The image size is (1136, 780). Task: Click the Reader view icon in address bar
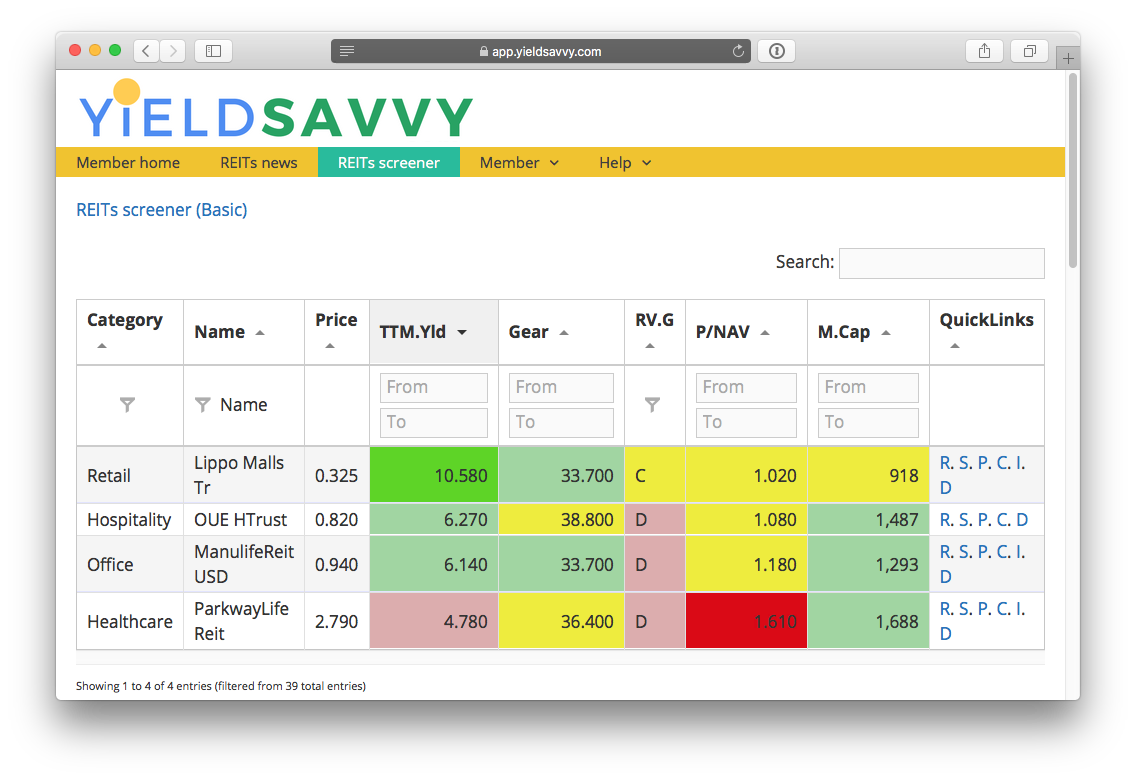[x=347, y=51]
